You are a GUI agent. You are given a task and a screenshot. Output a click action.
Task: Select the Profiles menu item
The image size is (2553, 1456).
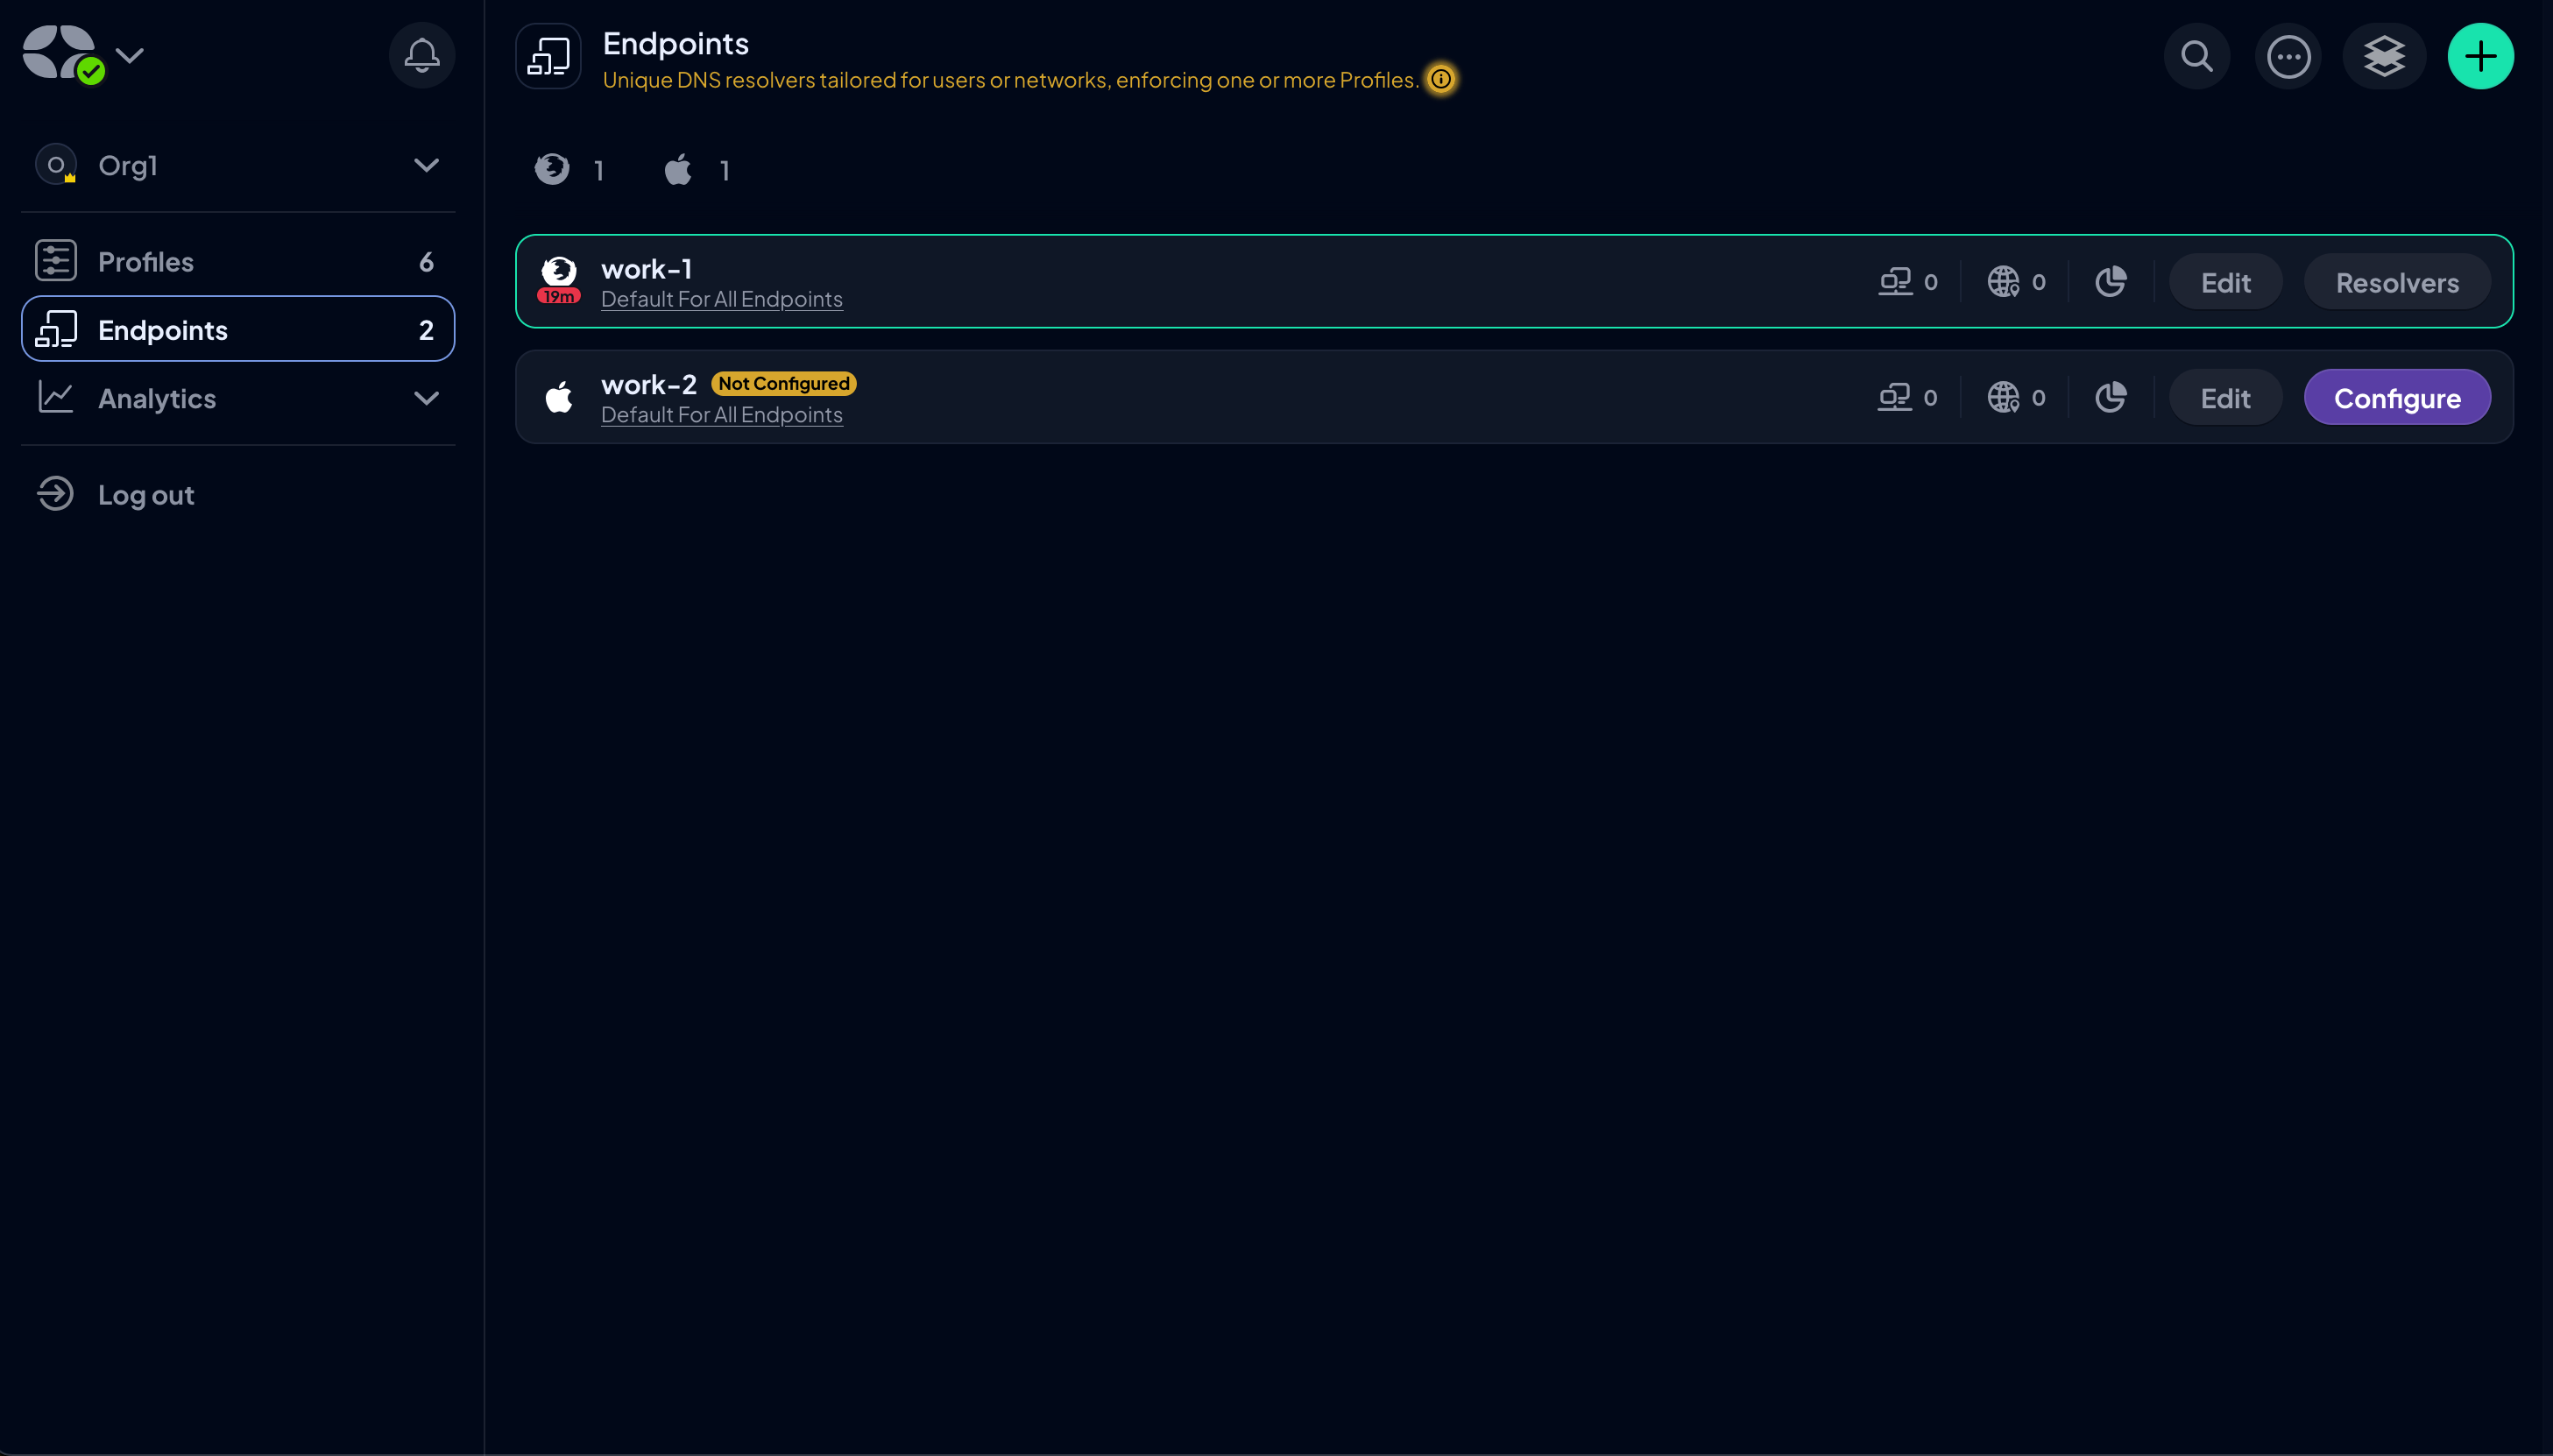(x=237, y=259)
